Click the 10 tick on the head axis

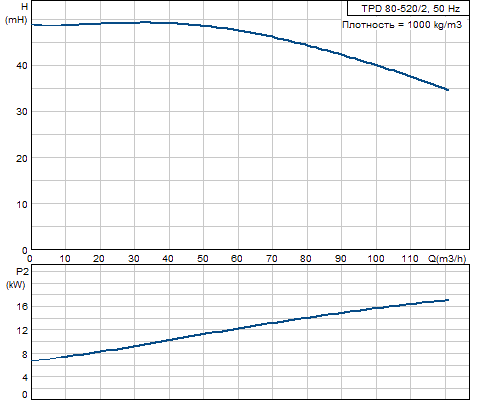pos(22,204)
